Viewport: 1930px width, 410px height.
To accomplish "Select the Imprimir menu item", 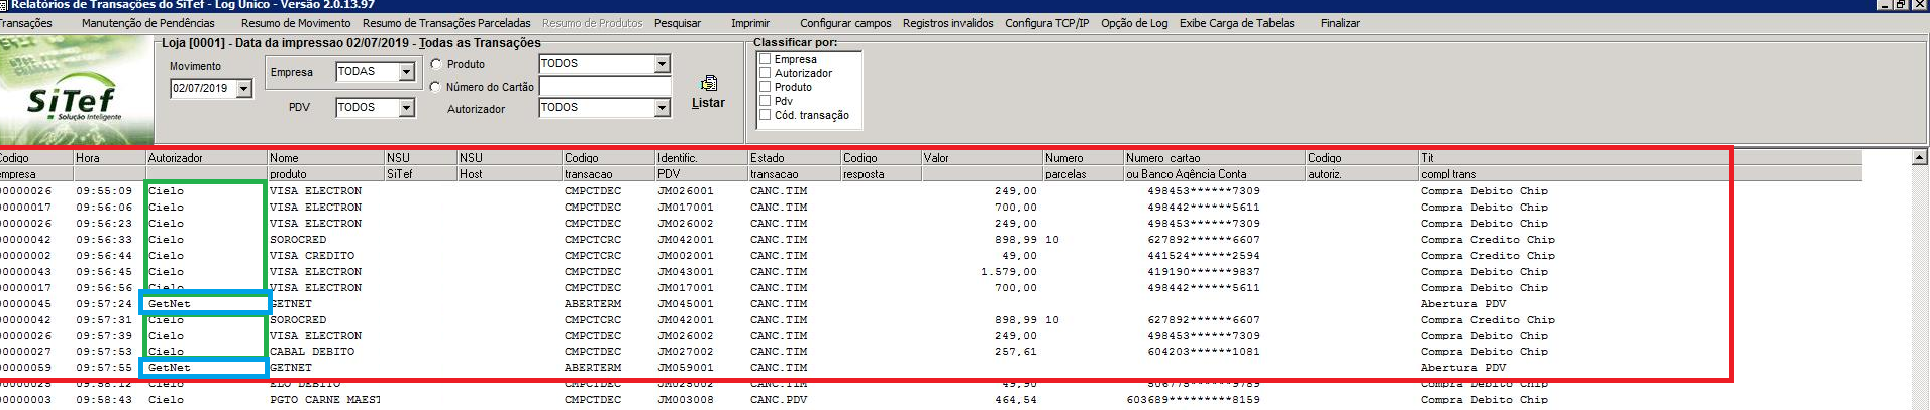I will pyautogui.click(x=751, y=23).
